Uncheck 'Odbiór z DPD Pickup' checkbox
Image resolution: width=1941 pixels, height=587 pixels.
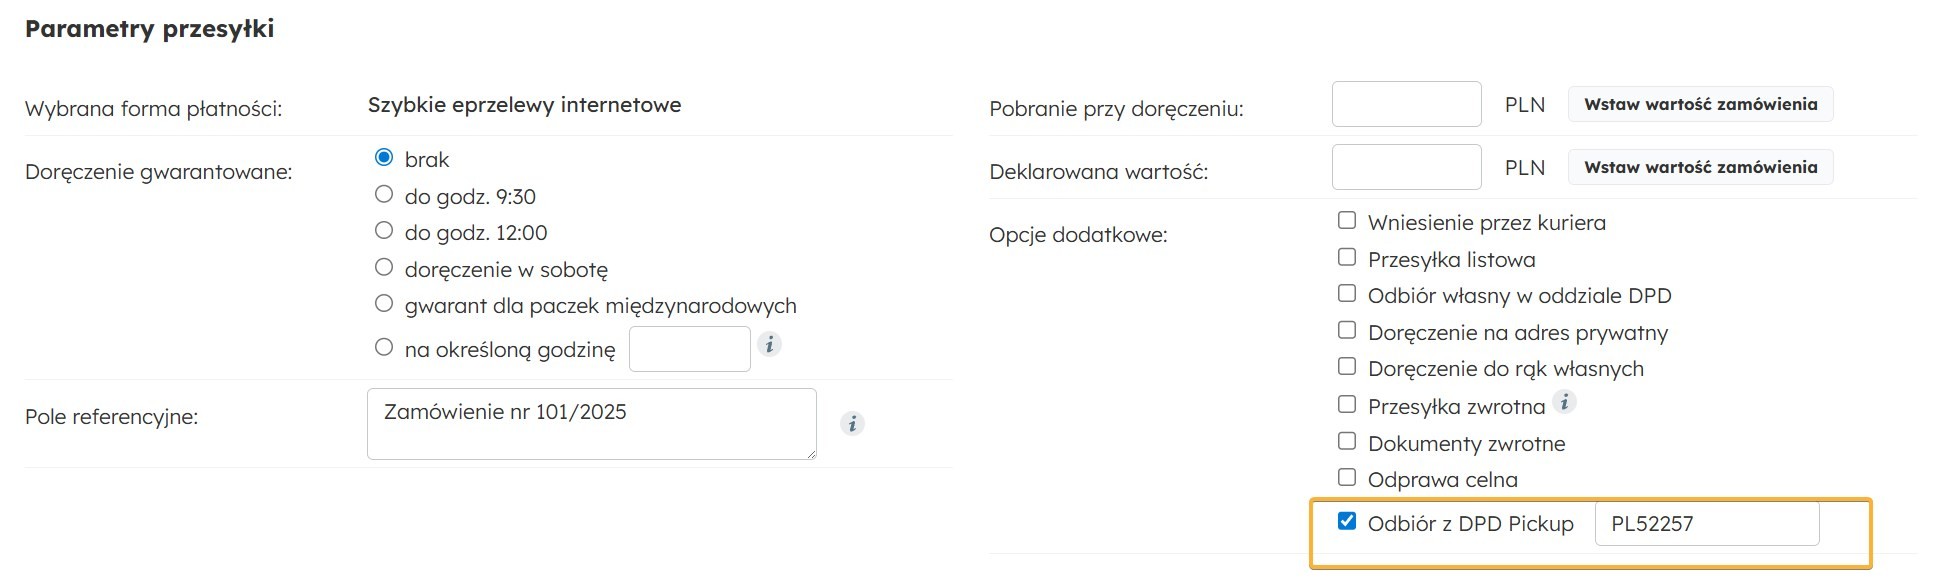click(x=1347, y=521)
